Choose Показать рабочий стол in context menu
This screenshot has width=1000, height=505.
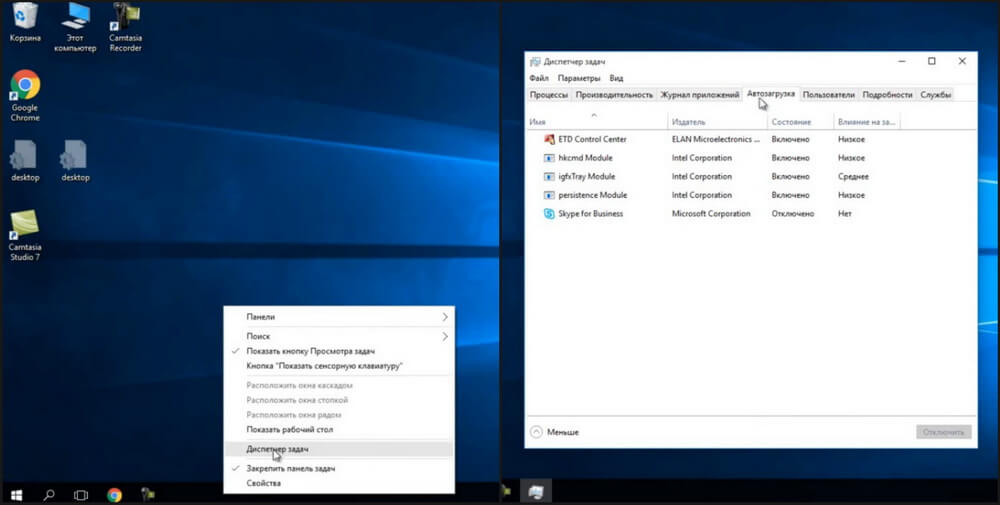339,430
